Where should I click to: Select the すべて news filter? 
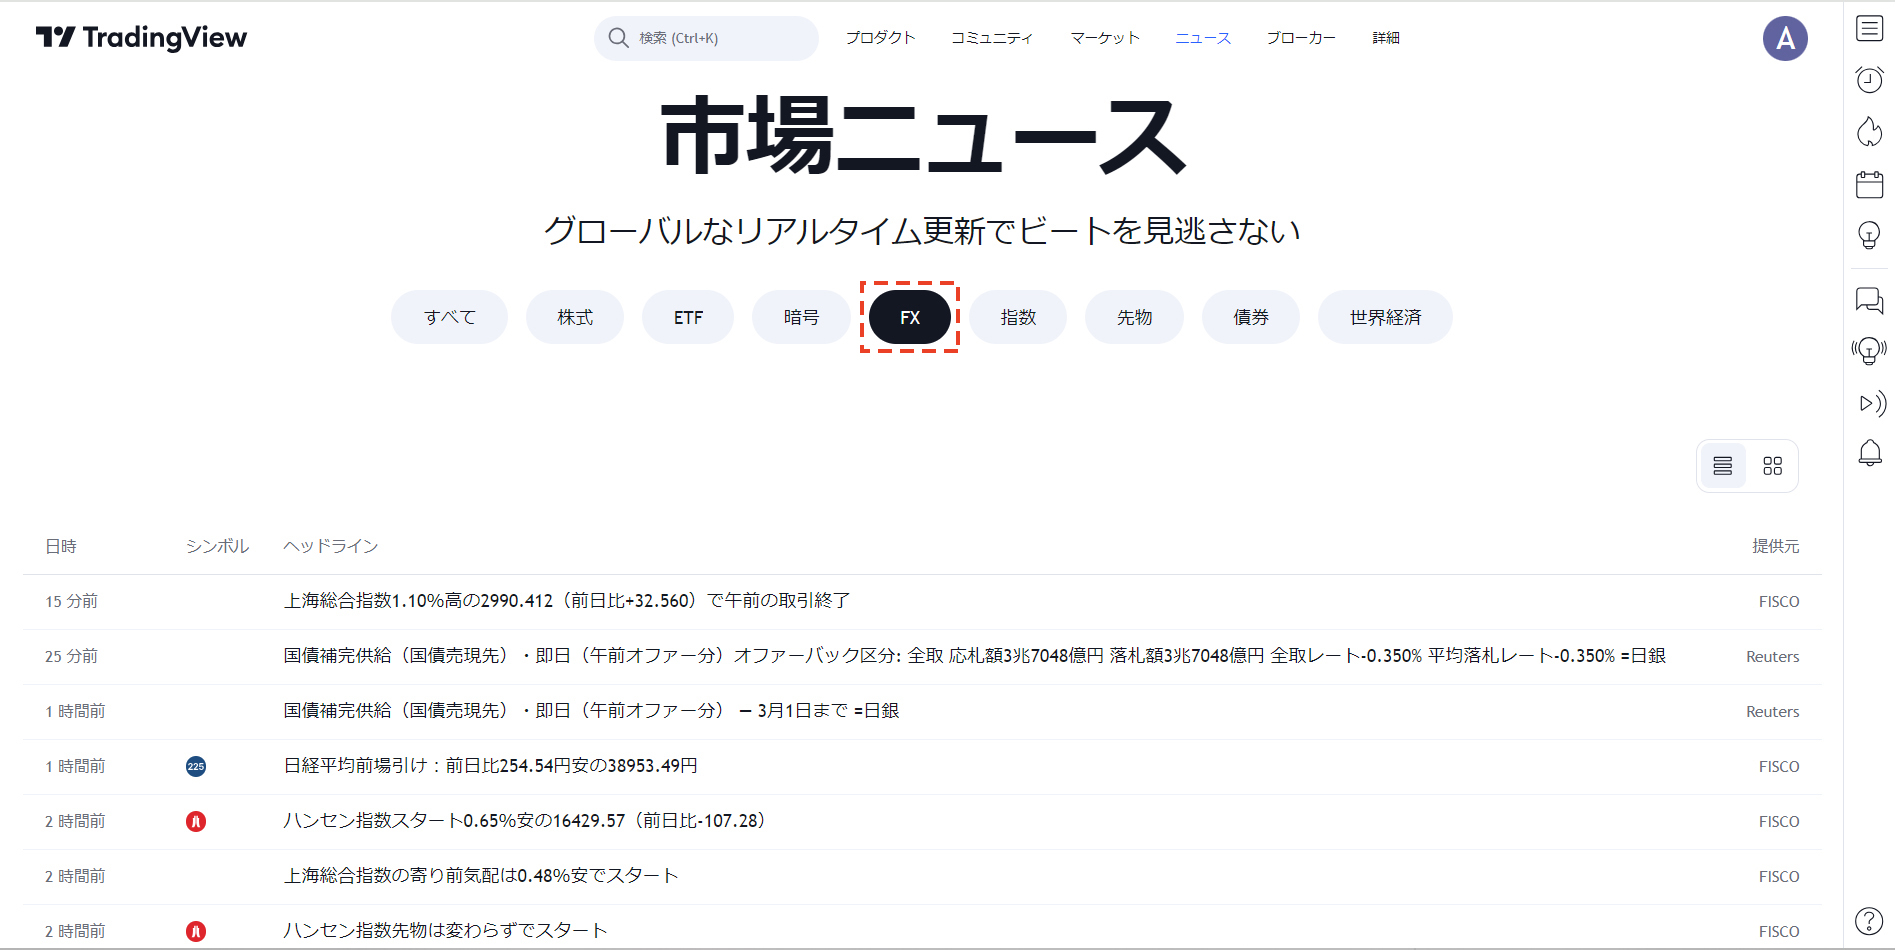pos(449,317)
